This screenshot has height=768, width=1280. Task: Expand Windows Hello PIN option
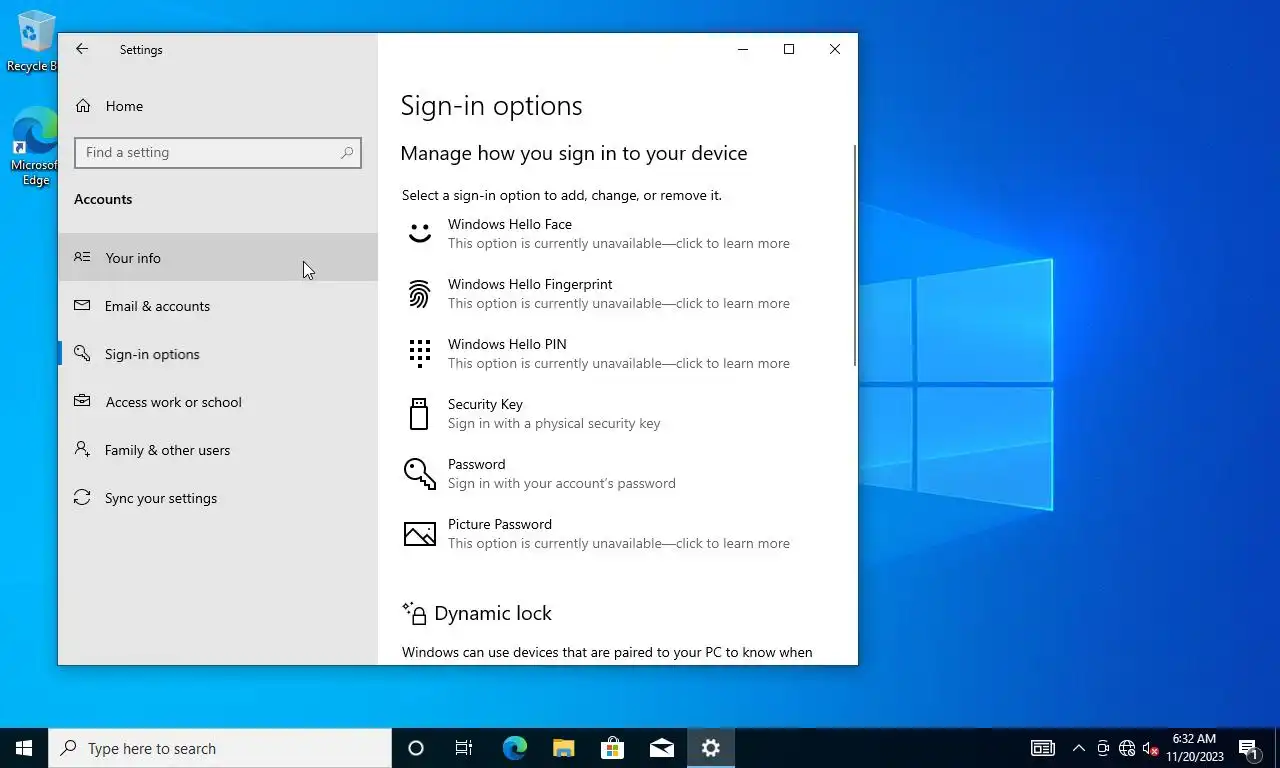(617, 354)
